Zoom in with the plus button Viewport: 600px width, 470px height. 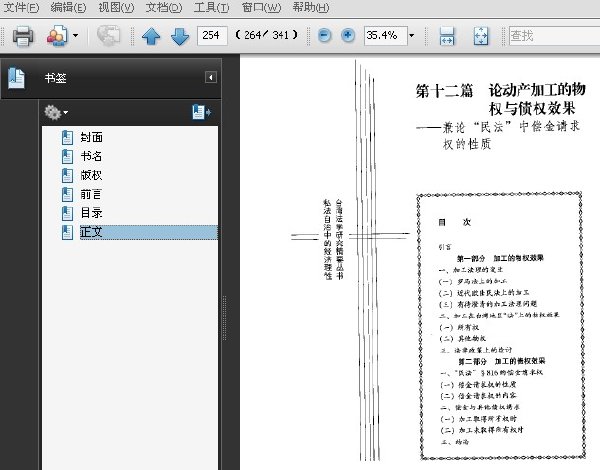pos(347,36)
